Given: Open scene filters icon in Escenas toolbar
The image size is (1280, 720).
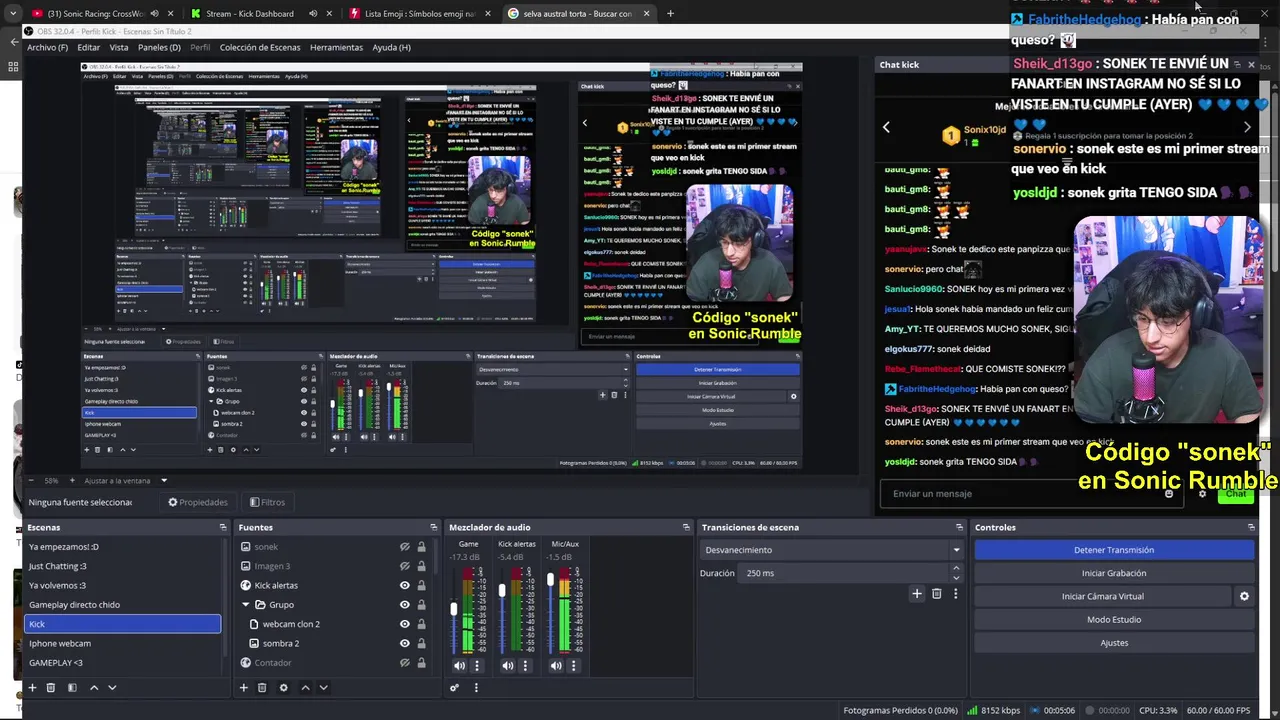Looking at the screenshot, I should pos(72,687).
